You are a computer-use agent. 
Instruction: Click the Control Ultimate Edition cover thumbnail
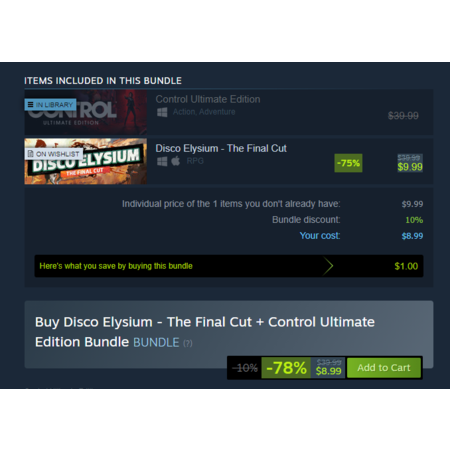(86, 112)
